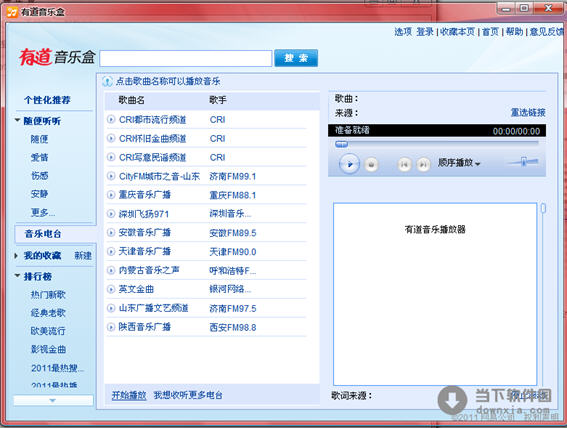Viewport: 567px width, 428px height.
Task: Click the search input field
Action: pyautogui.click(x=186, y=59)
